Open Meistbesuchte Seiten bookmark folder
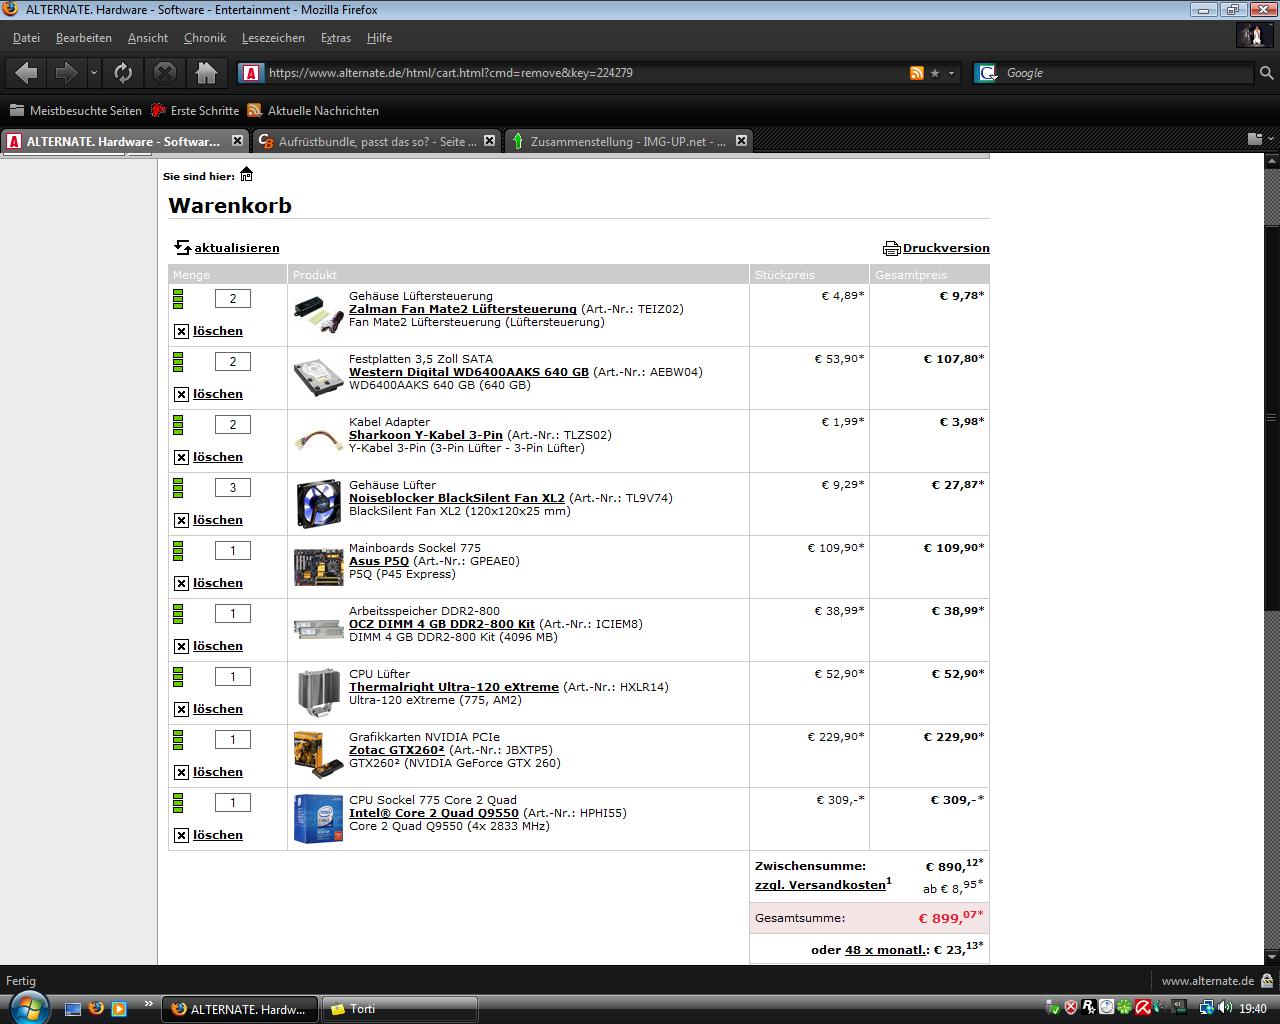This screenshot has width=1280, height=1024. click(x=75, y=111)
